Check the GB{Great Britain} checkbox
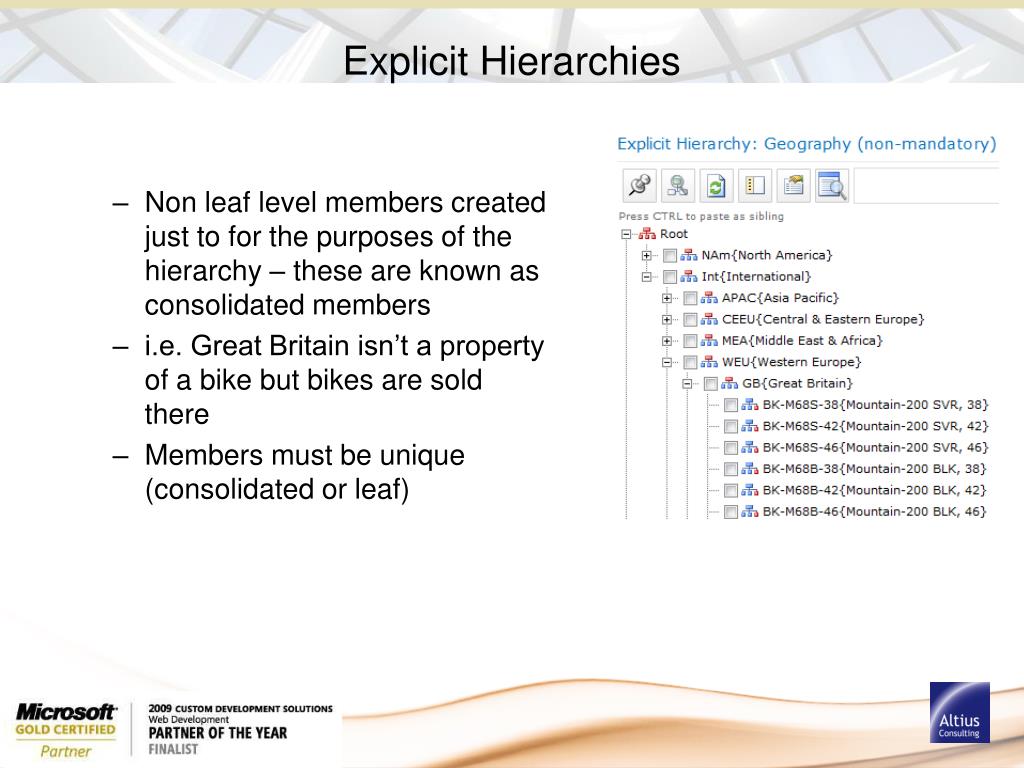Viewport: 1024px width, 768px height. tap(711, 384)
